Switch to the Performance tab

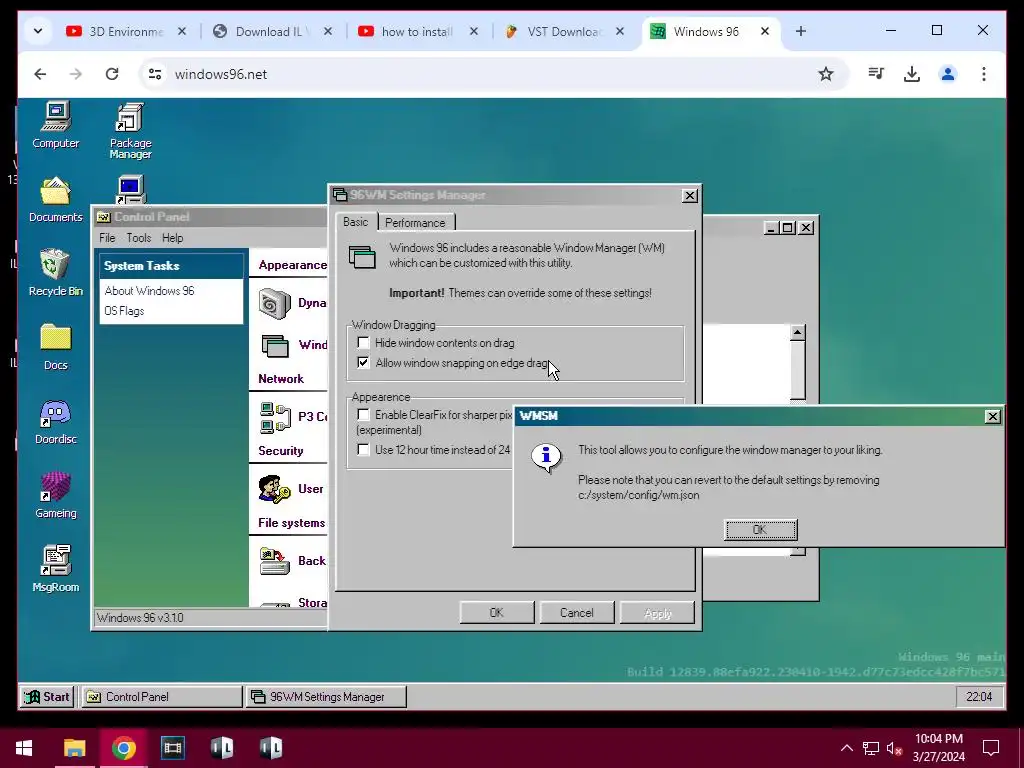tap(415, 223)
